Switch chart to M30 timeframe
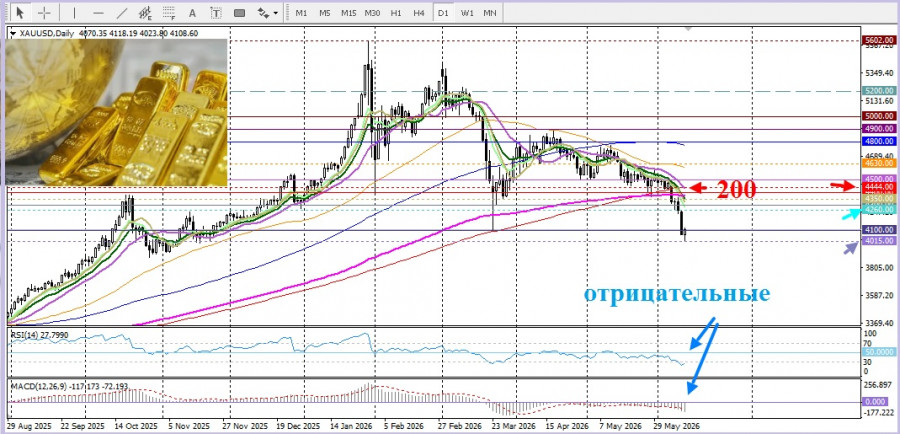The image size is (900, 434). (372, 12)
